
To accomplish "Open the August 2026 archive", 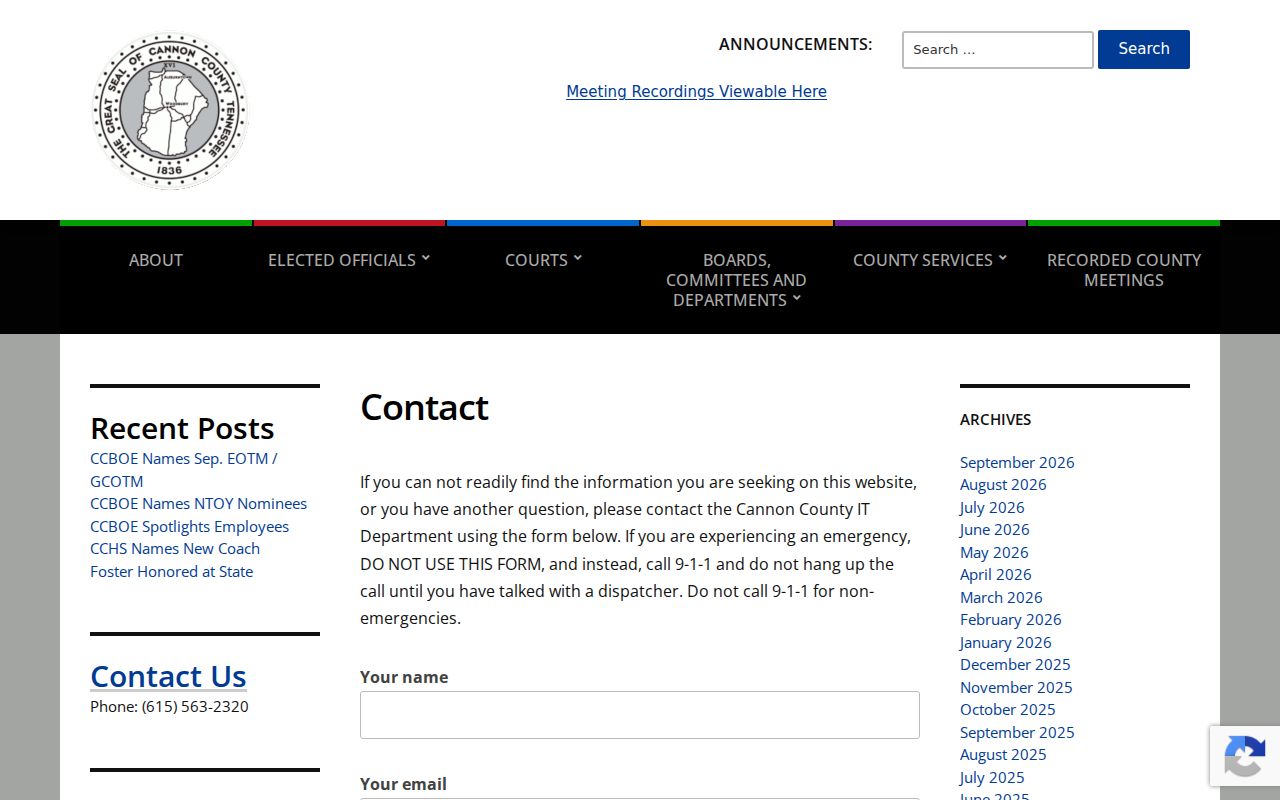I will (1003, 484).
